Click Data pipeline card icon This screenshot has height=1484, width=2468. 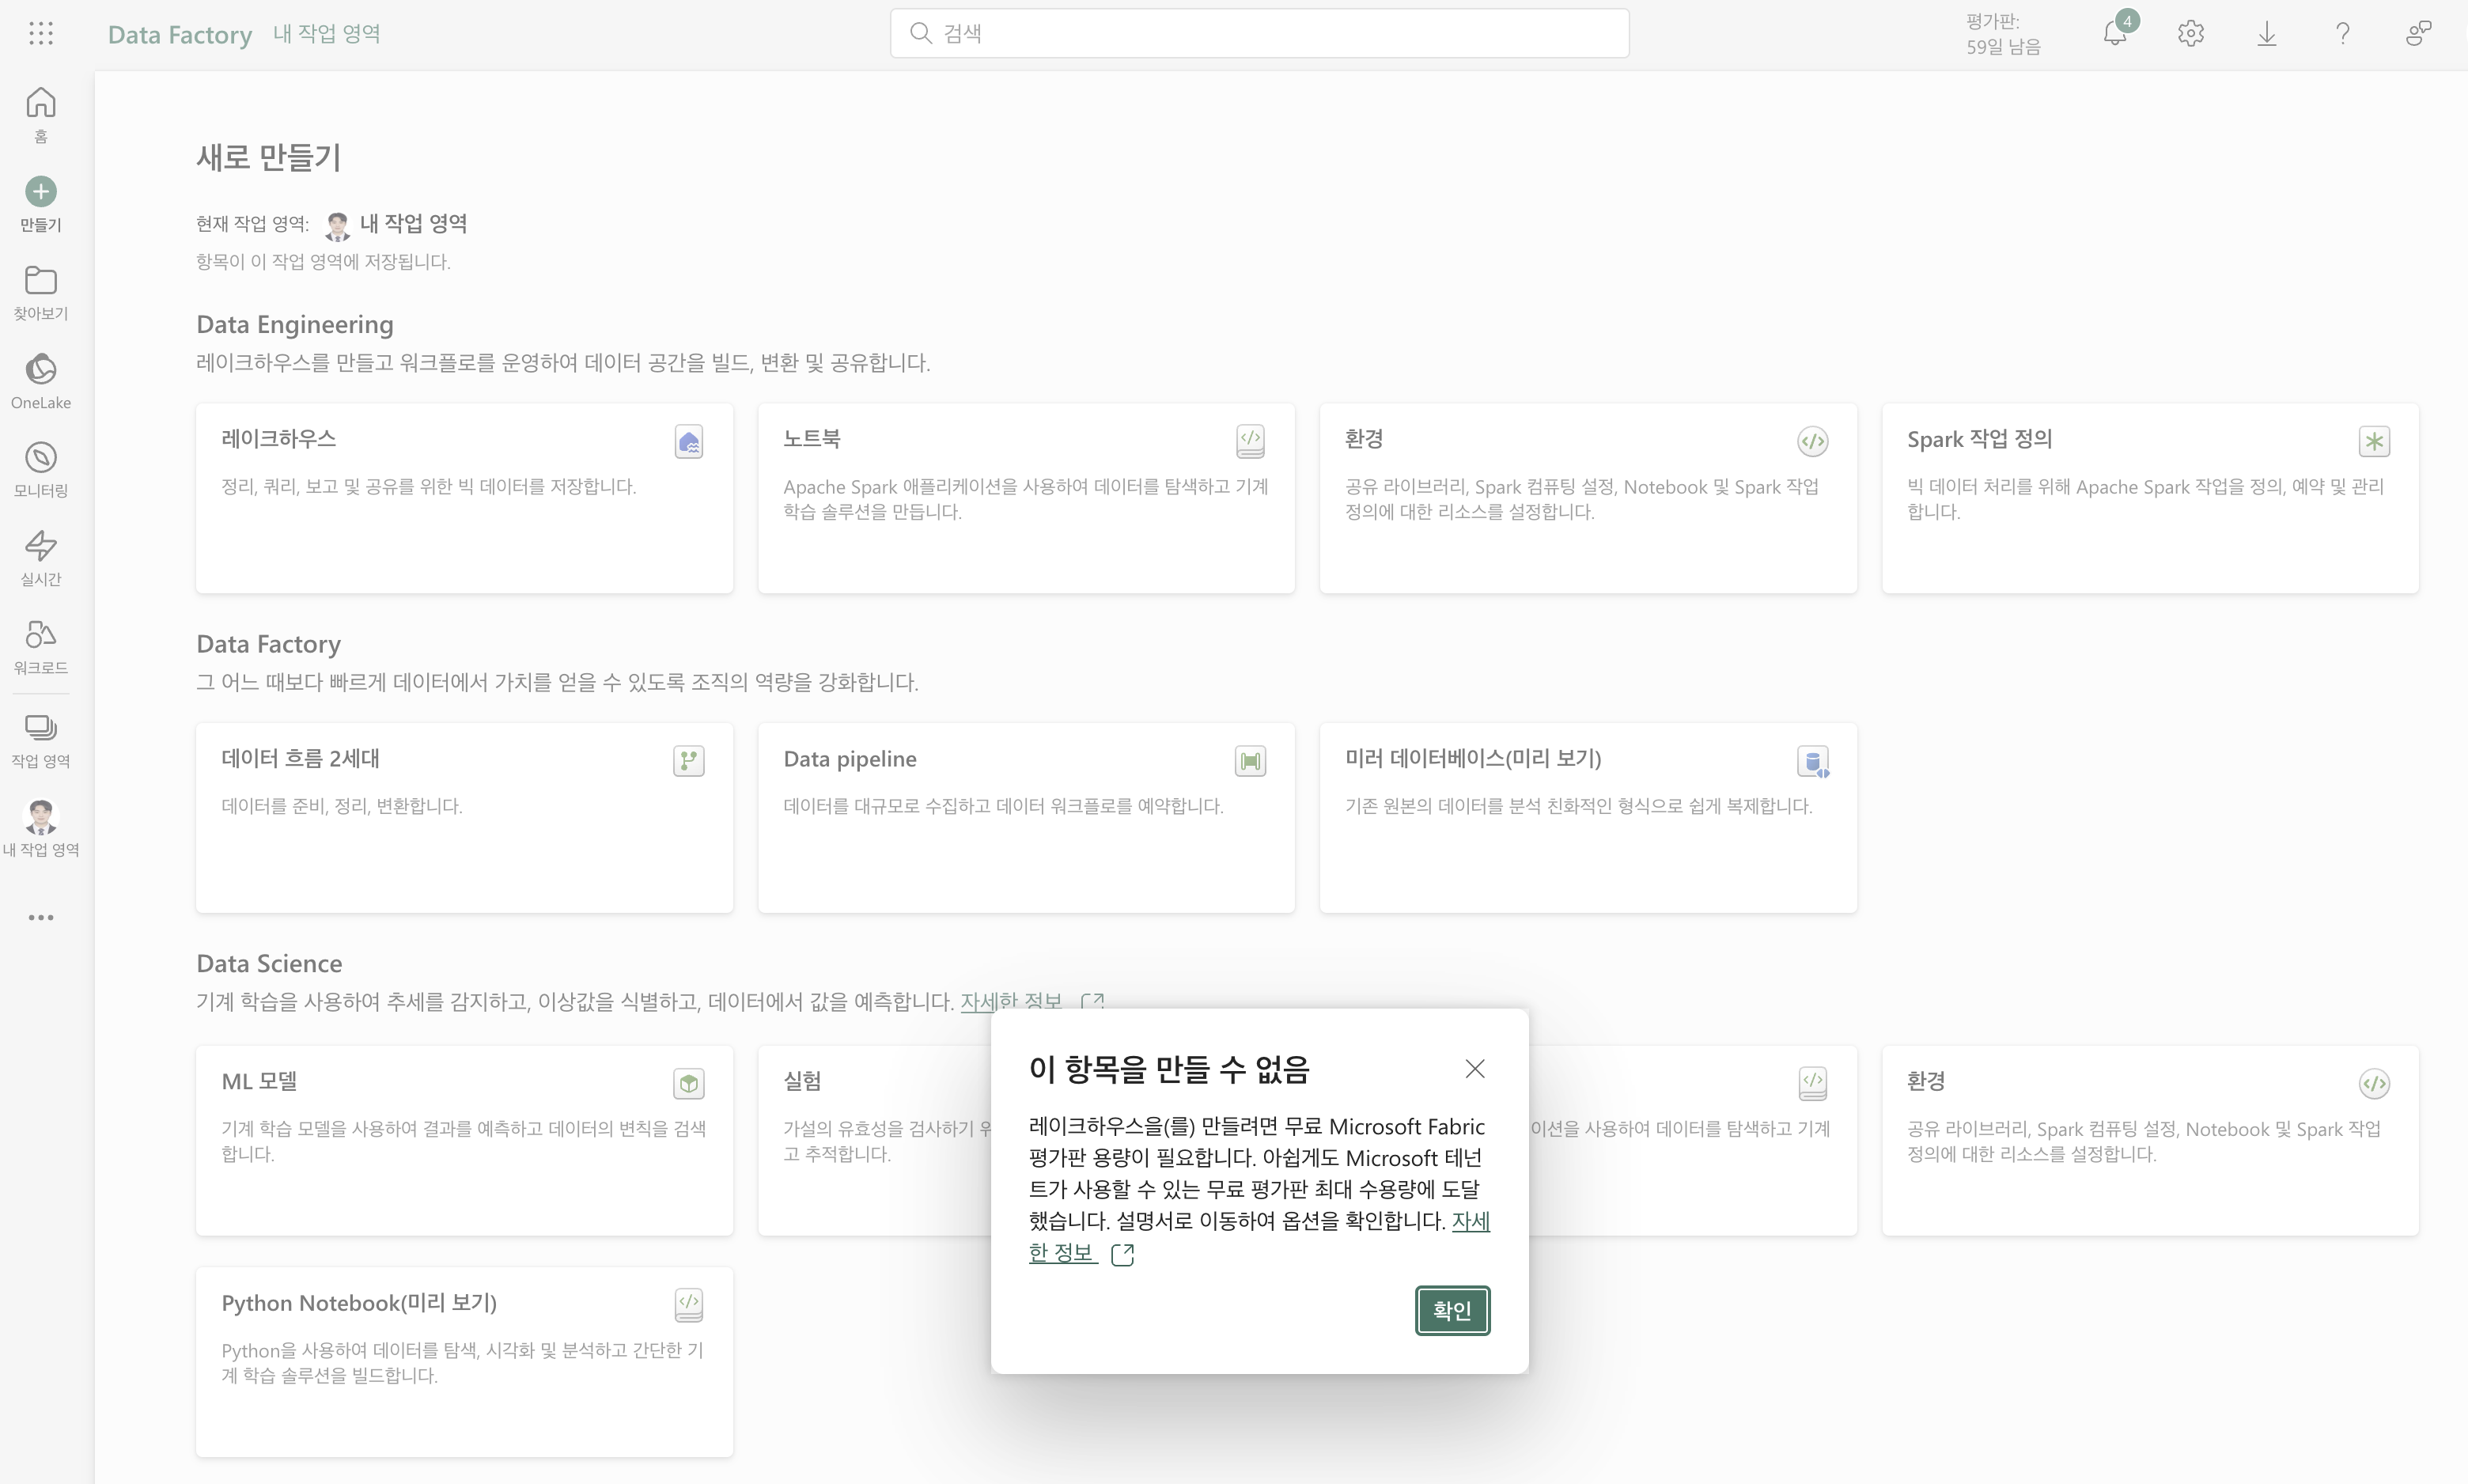(1251, 761)
